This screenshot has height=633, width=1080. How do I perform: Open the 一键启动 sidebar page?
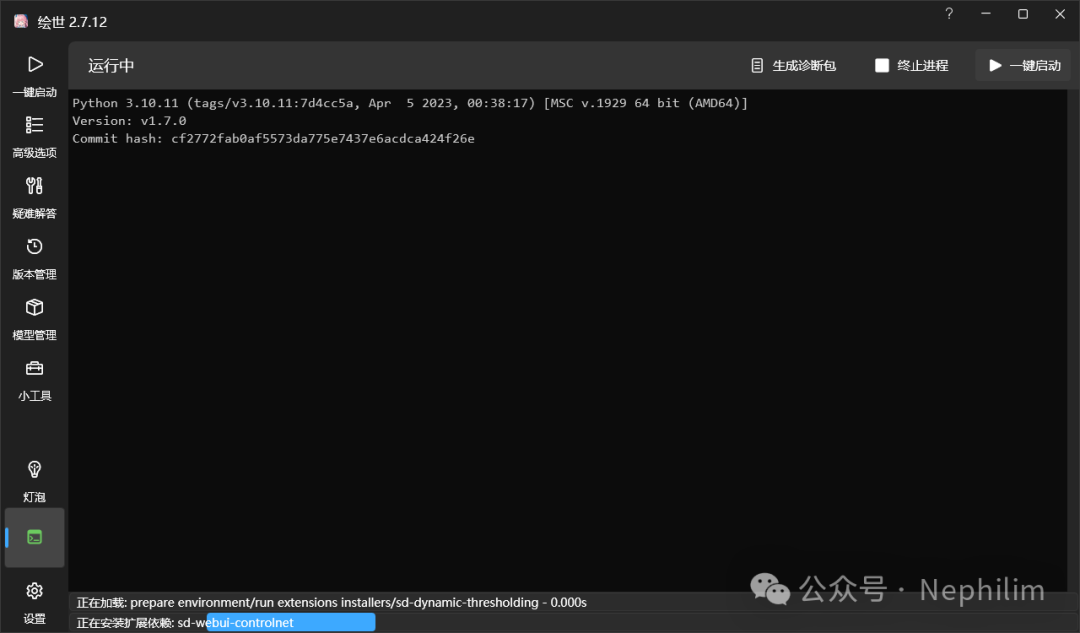[x=34, y=76]
